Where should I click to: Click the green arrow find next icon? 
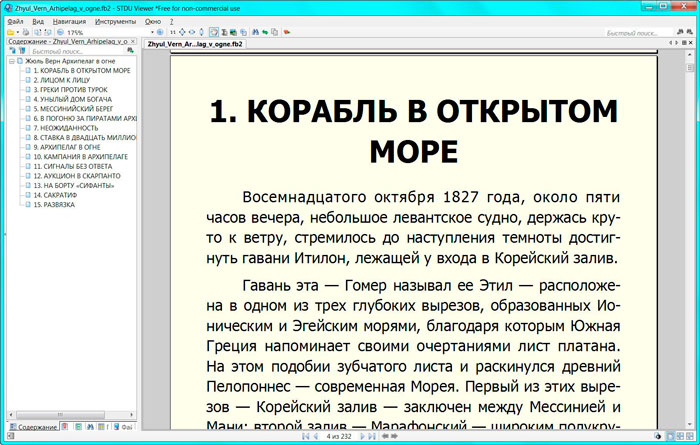pos(265,32)
